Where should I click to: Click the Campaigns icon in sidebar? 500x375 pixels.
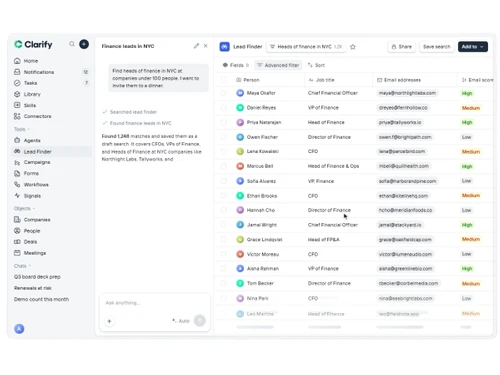[17, 162]
